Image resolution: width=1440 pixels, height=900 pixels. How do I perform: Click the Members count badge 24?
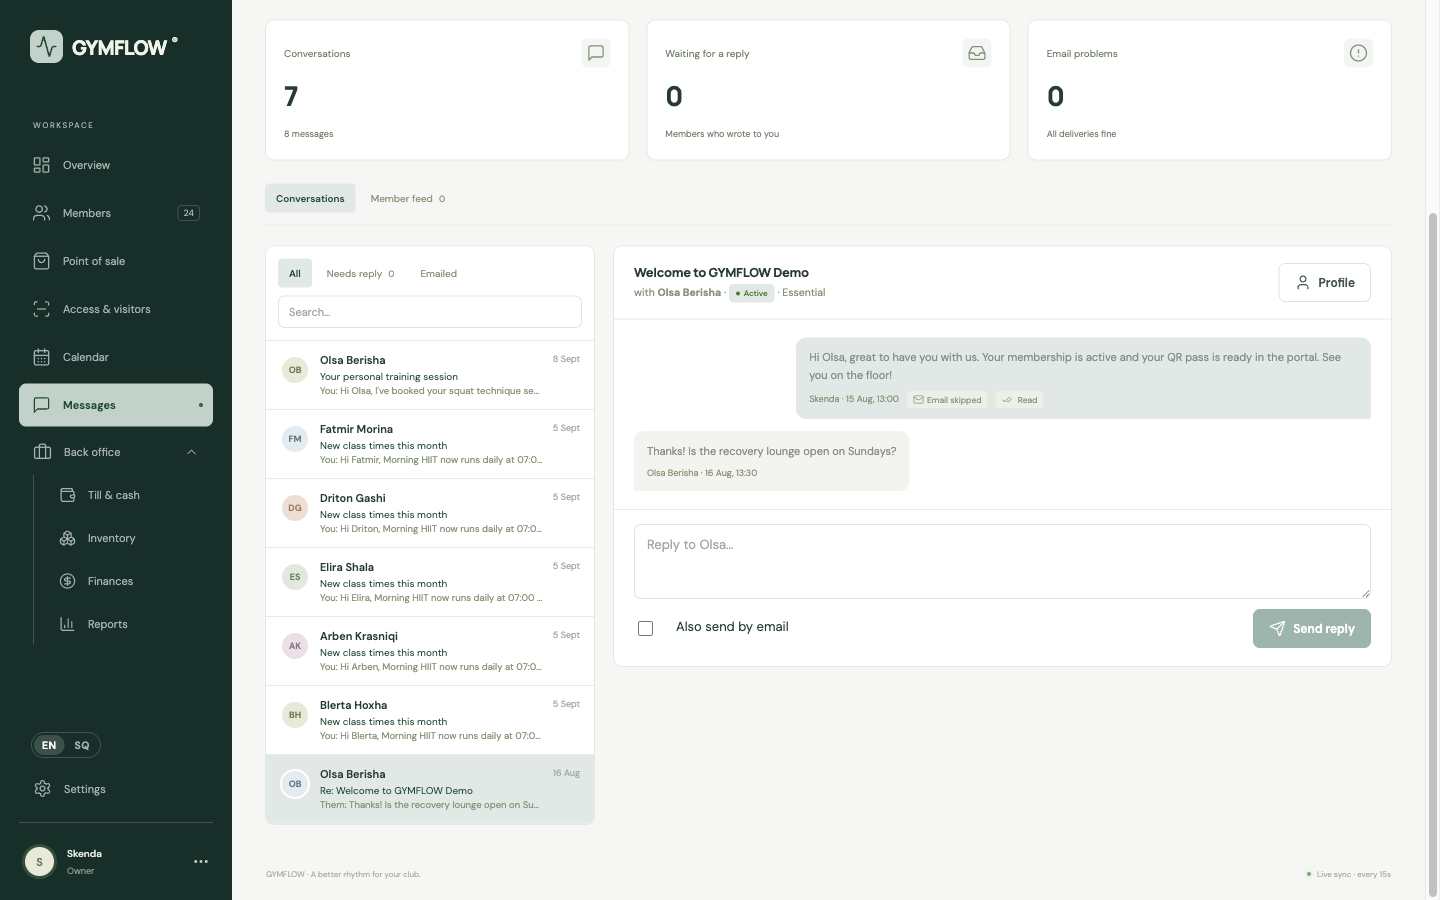[189, 213]
